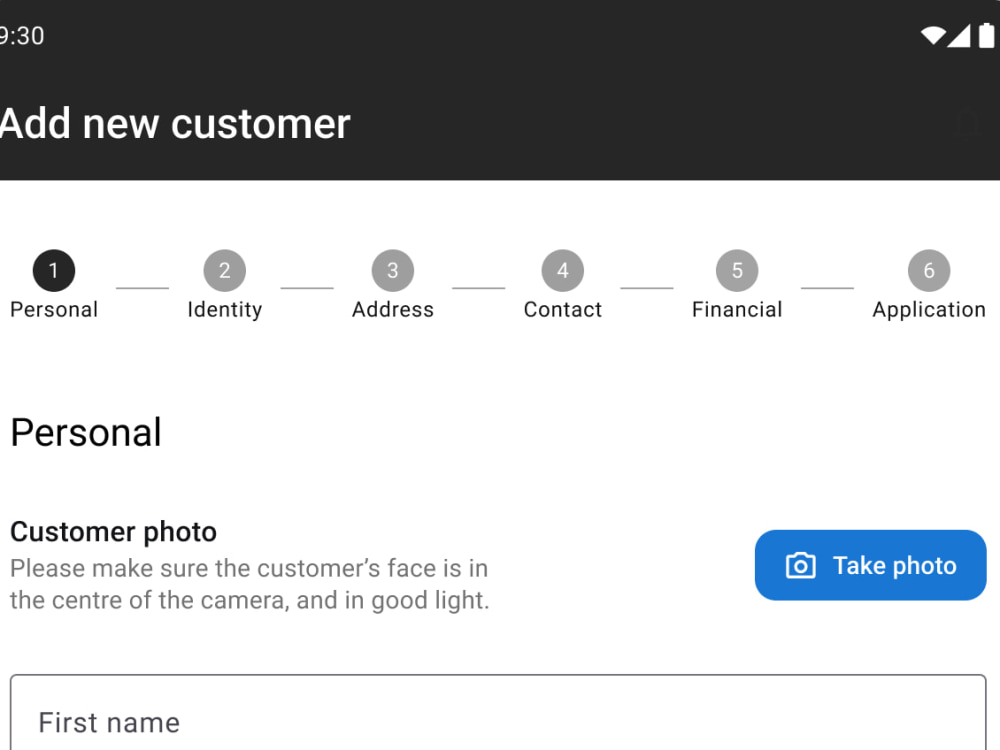Click the customer's face instruction text
The height and width of the screenshot is (750, 1000).
(249, 584)
